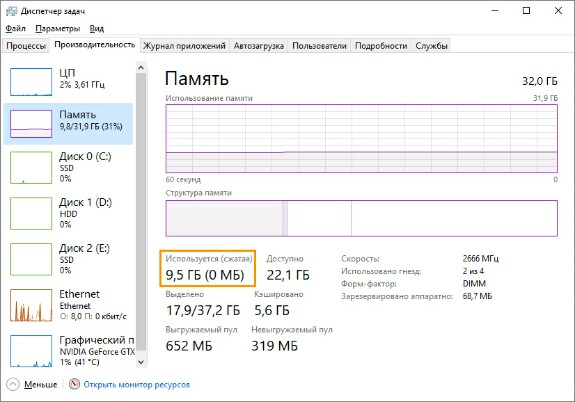Click the Меньше button label

41,384
